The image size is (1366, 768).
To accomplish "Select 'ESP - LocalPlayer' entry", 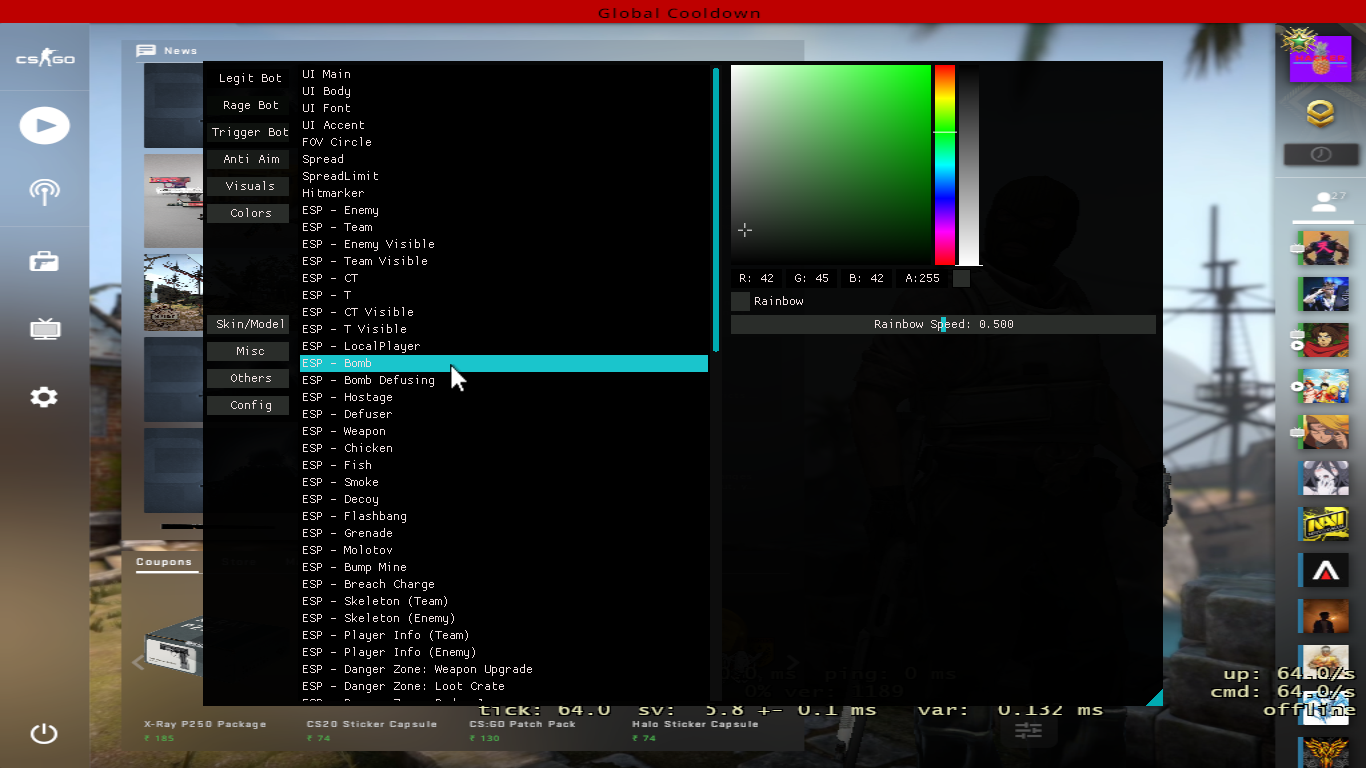I will pos(504,346).
